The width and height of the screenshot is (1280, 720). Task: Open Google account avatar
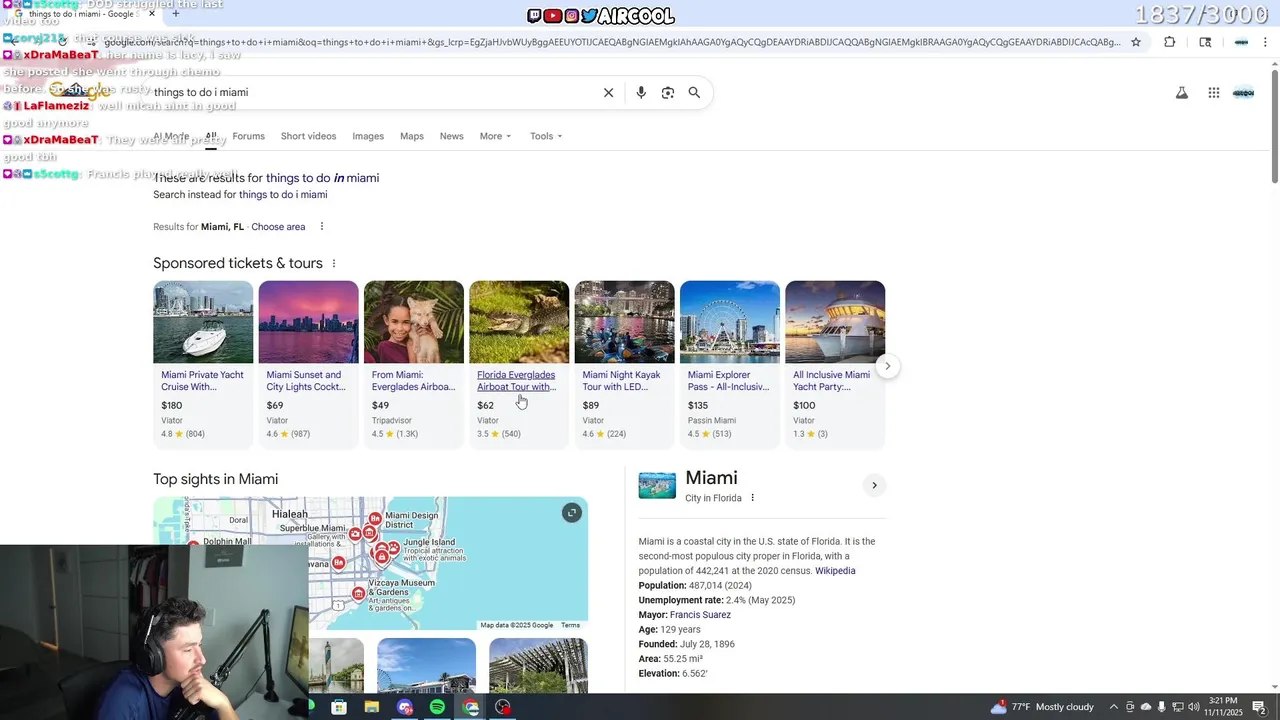(x=1243, y=92)
